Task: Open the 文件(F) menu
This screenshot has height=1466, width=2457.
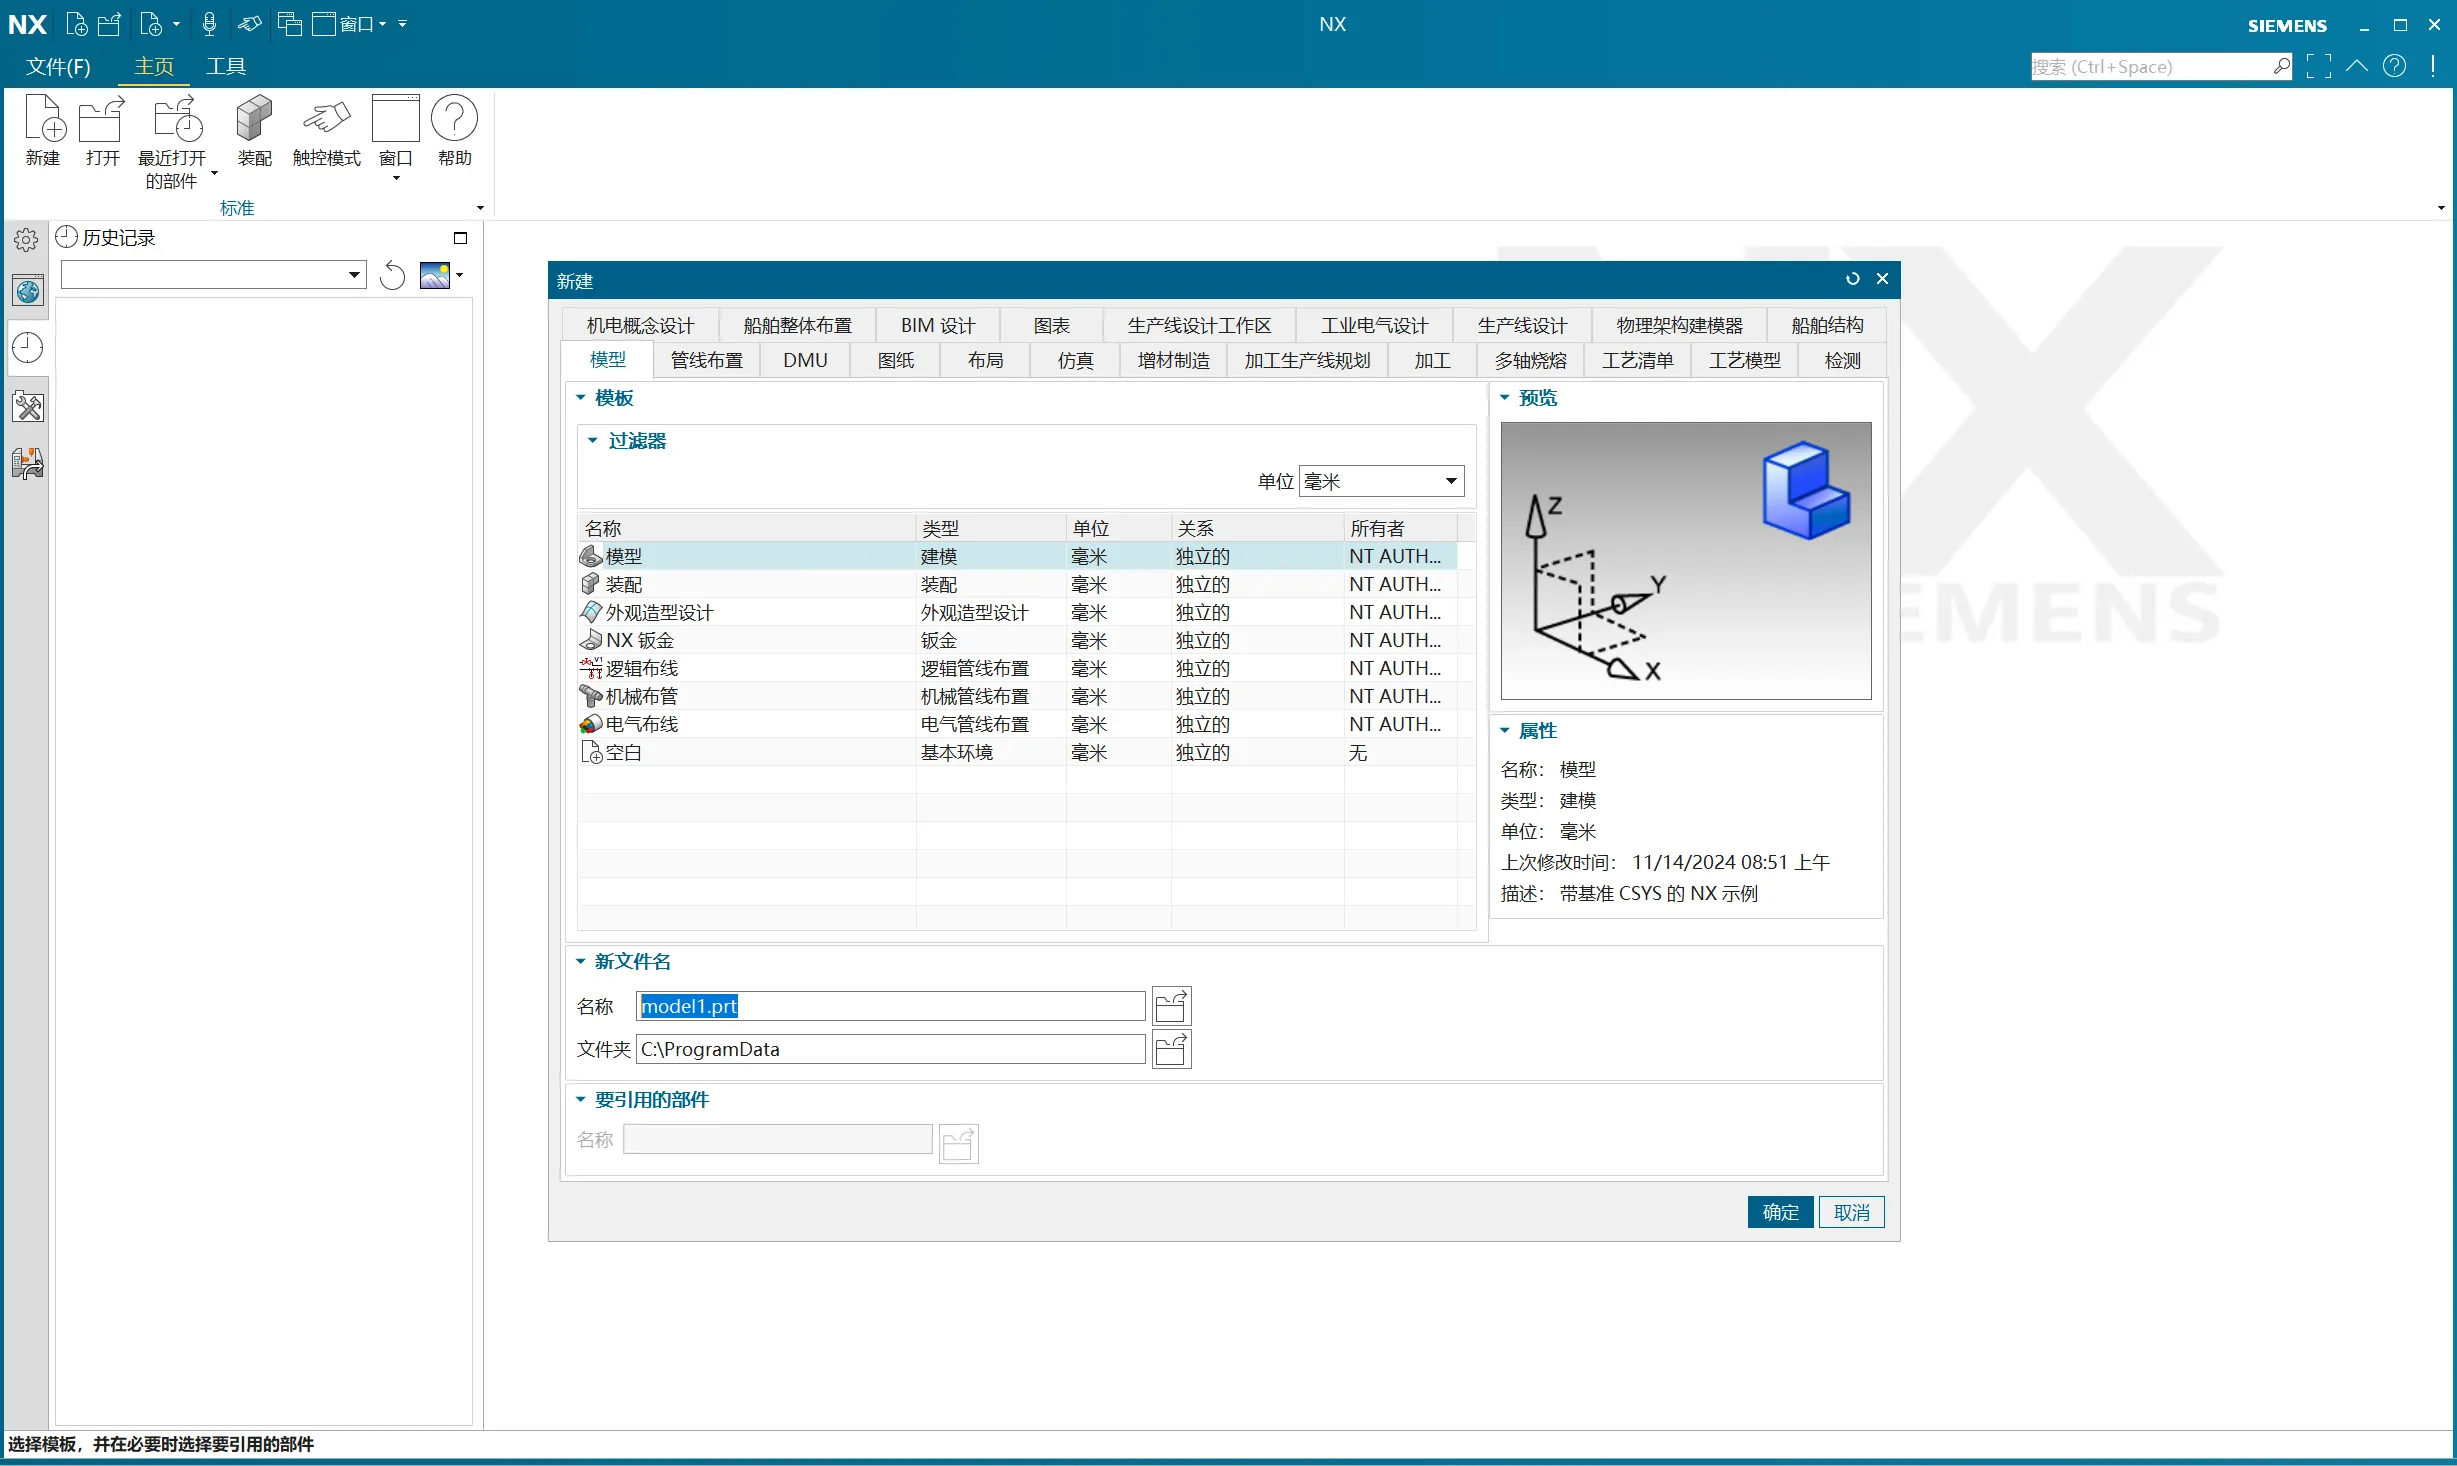Action: [x=58, y=66]
